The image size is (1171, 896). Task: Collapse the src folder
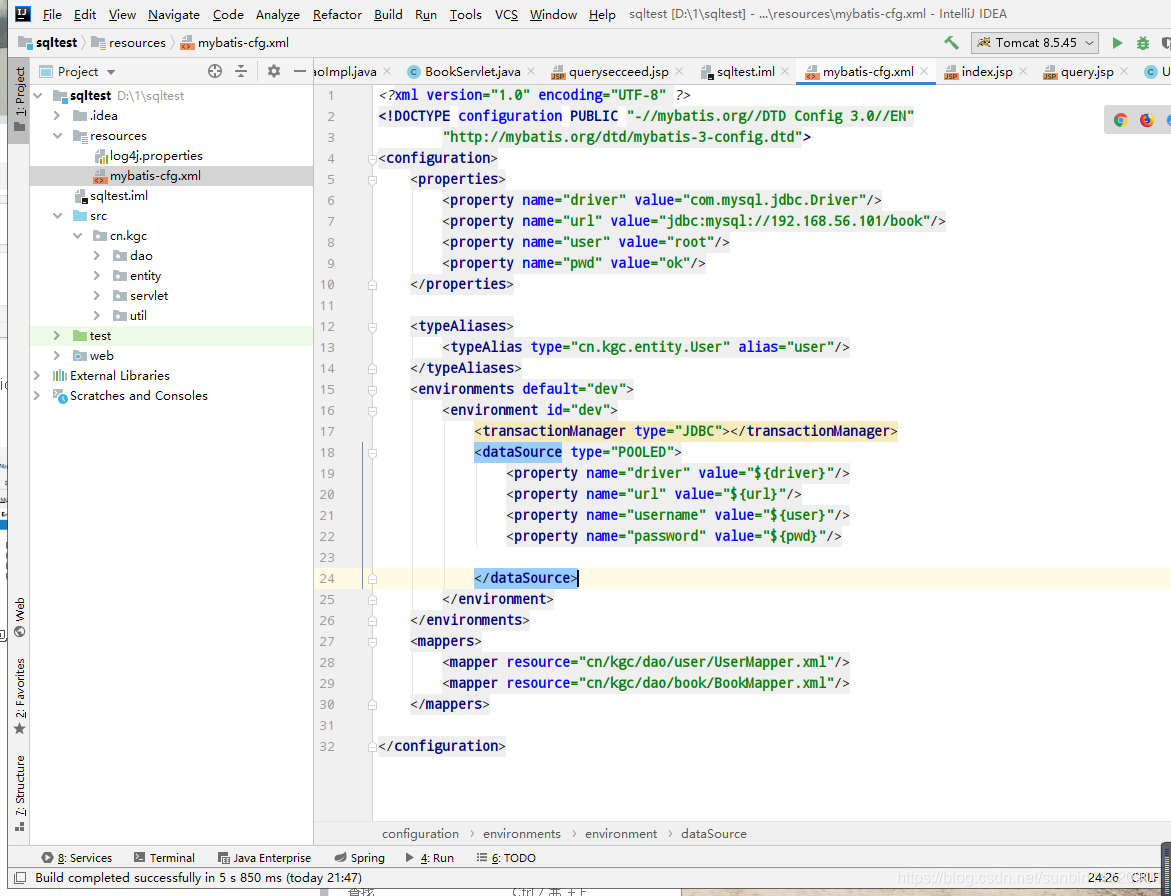tap(58, 216)
